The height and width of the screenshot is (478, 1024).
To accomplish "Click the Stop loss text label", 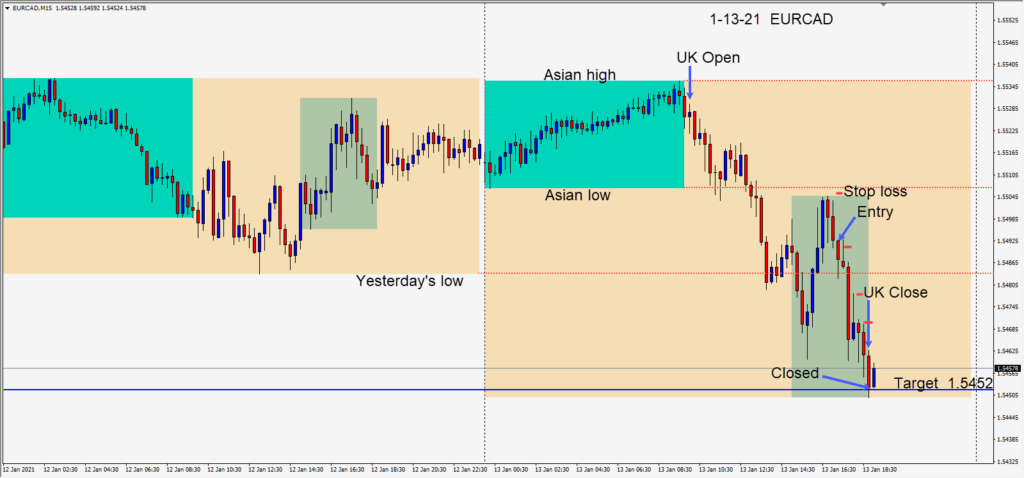I will [x=875, y=191].
